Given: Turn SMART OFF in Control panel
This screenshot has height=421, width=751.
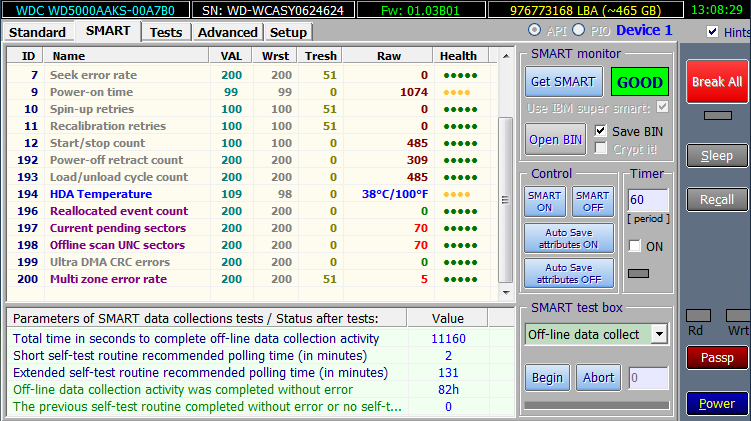Looking at the screenshot, I should tap(593, 202).
